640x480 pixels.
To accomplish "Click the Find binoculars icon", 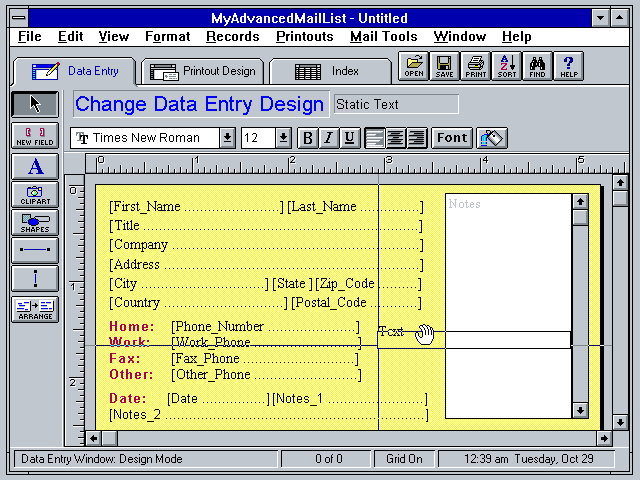I will pyautogui.click(x=537, y=66).
